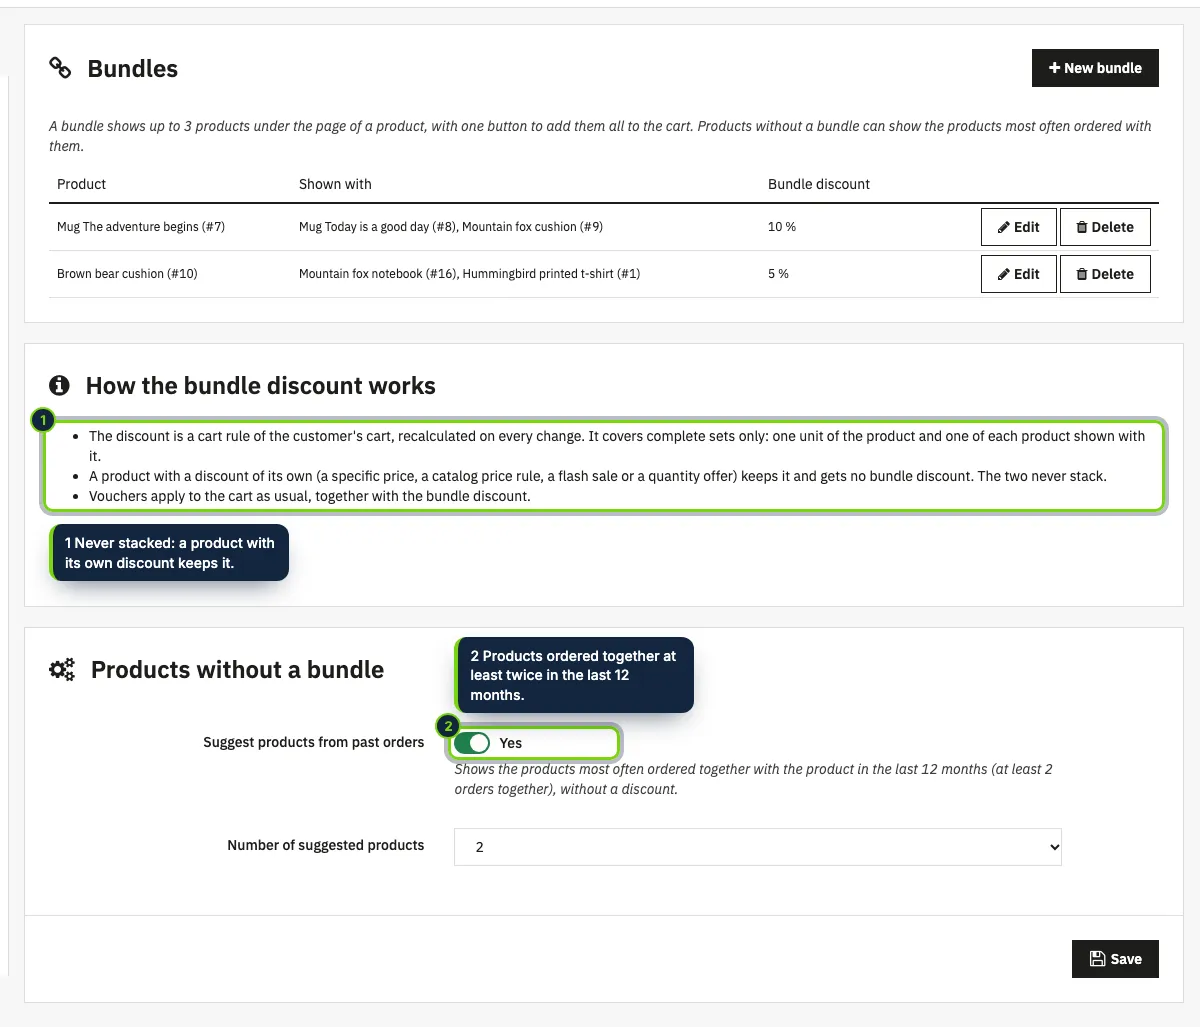The image size is (1200, 1027).
Task: Click Products without a bundle heading
Action: click(x=237, y=670)
